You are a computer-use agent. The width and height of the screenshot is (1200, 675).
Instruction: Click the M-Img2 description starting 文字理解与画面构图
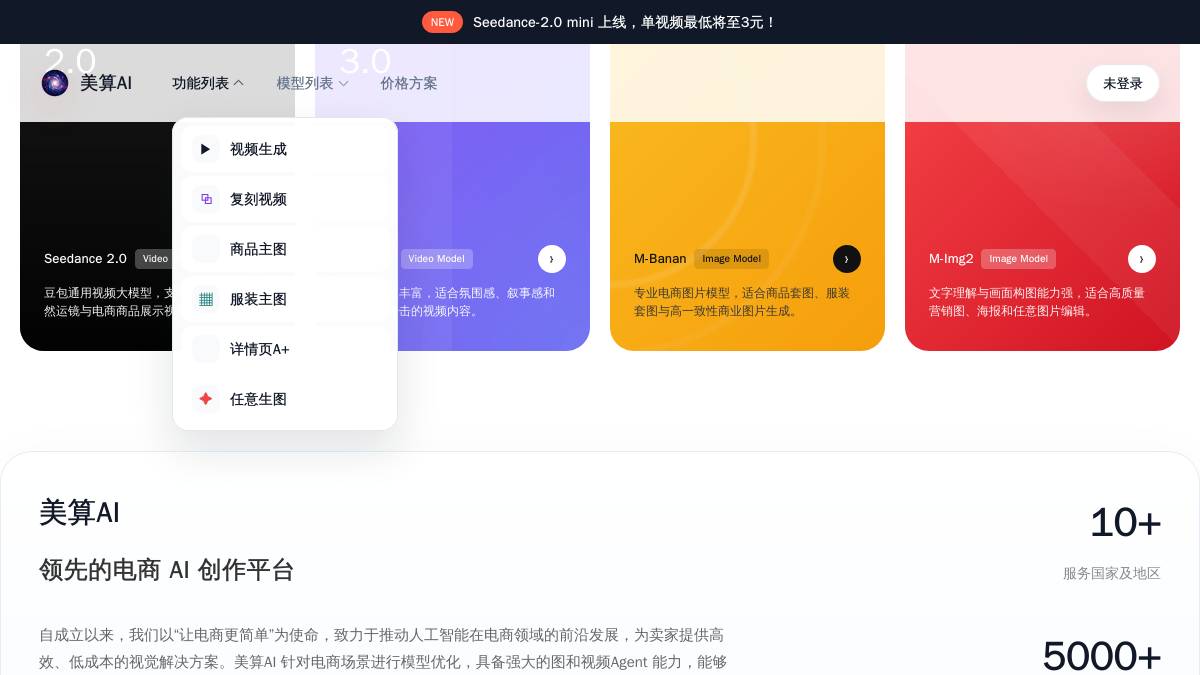point(1037,302)
